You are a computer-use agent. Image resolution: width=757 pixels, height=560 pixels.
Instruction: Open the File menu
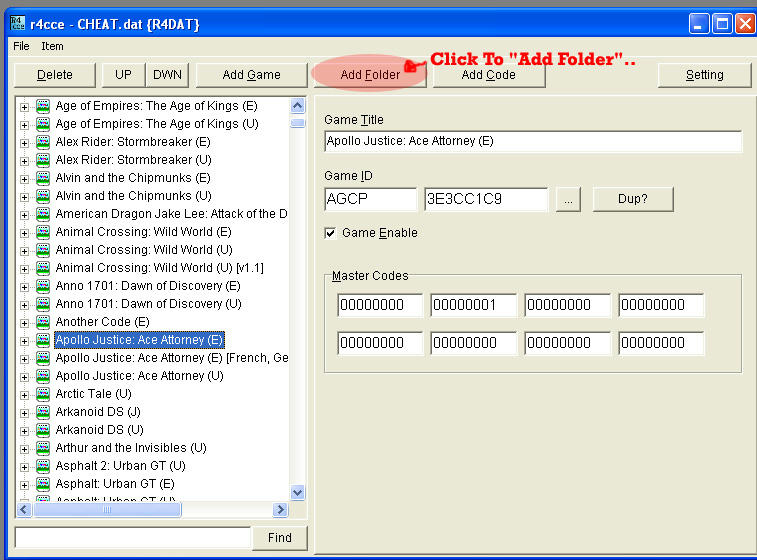click(x=21, y=46)
